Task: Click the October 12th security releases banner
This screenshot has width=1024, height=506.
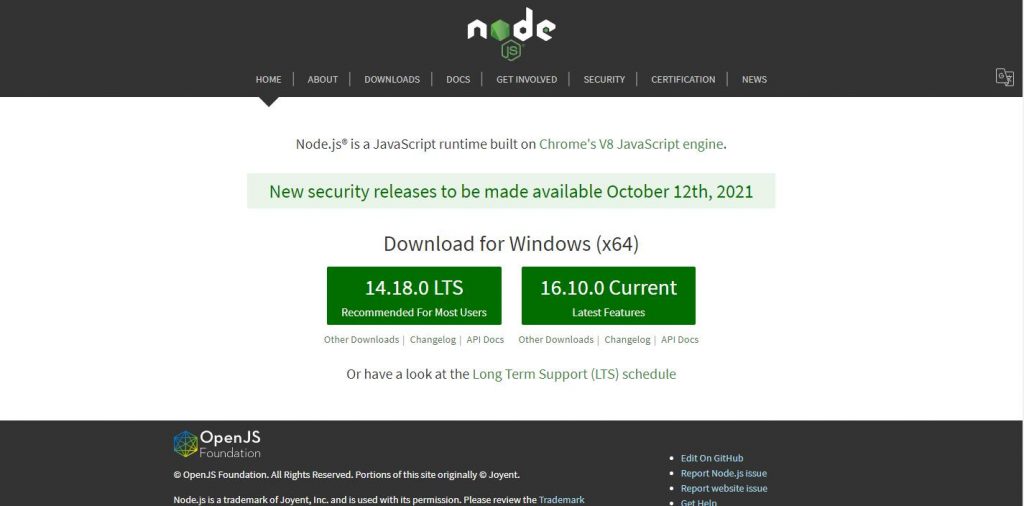Action: click(511, 191)
